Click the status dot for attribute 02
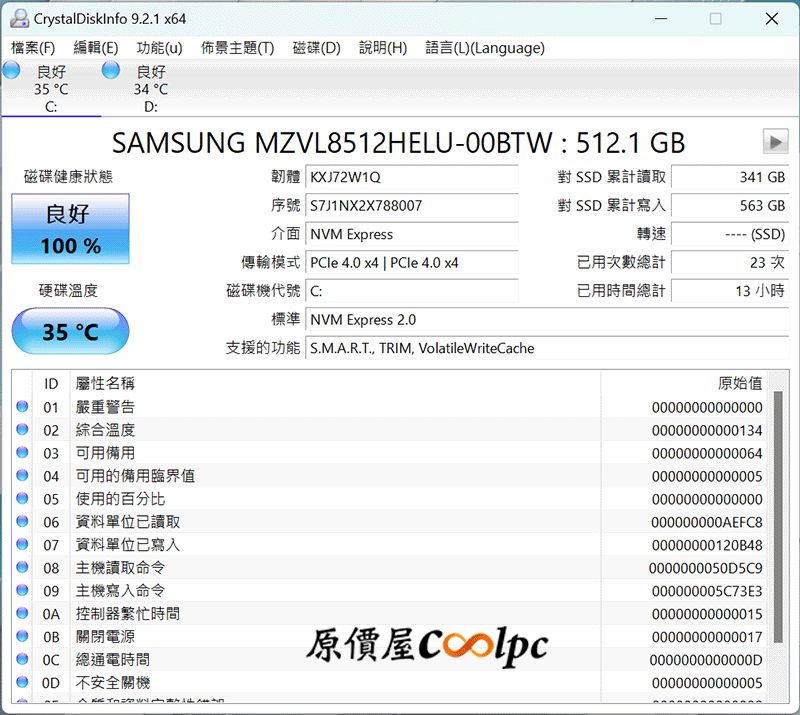Image resolution: width=800 pixels, height=715 pixels. [22, 429]
